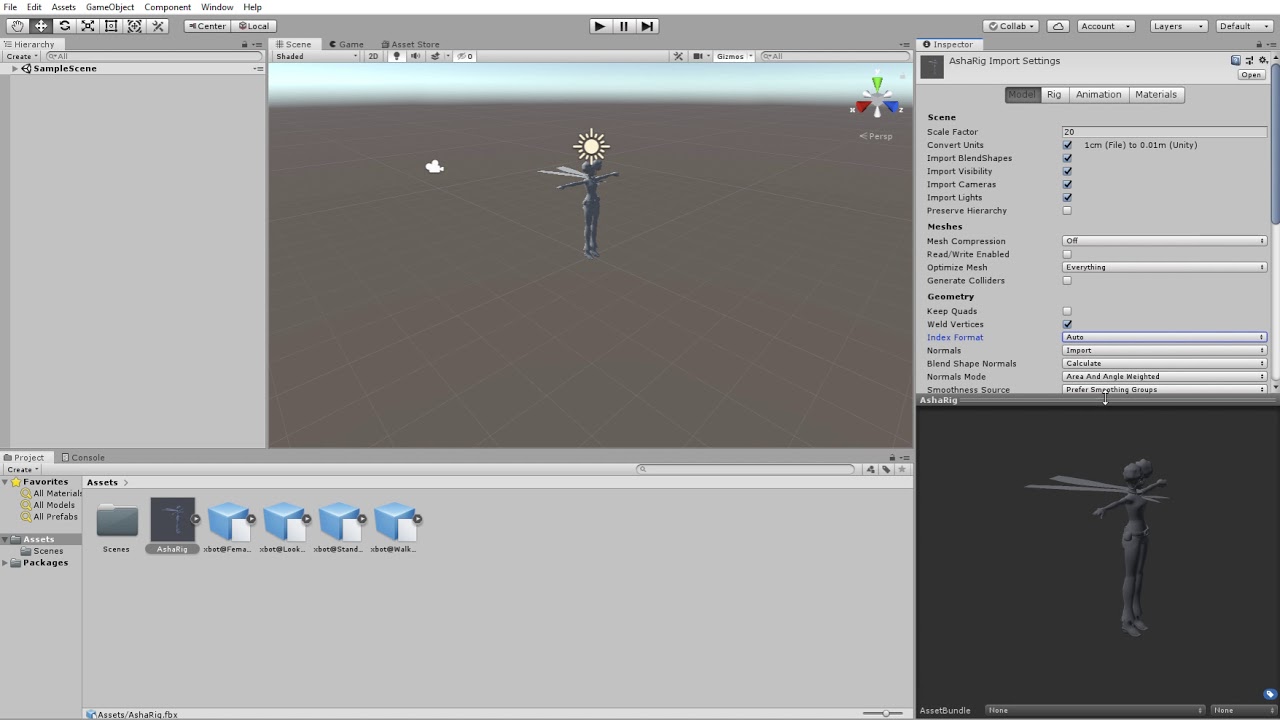1280x720 pixels.
Task: Open the Mesh Compression dropdown
Action: pos(1164,240)
